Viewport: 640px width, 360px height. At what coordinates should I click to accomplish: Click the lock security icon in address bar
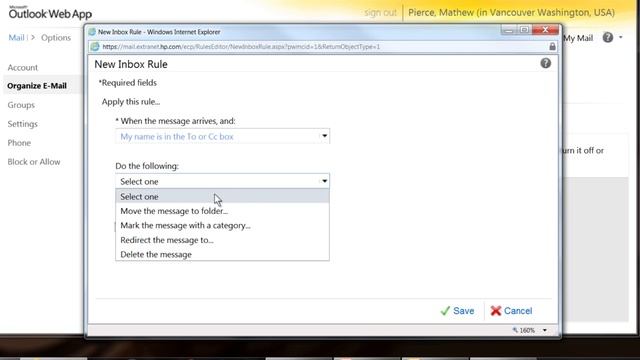[x=552, y=47]
